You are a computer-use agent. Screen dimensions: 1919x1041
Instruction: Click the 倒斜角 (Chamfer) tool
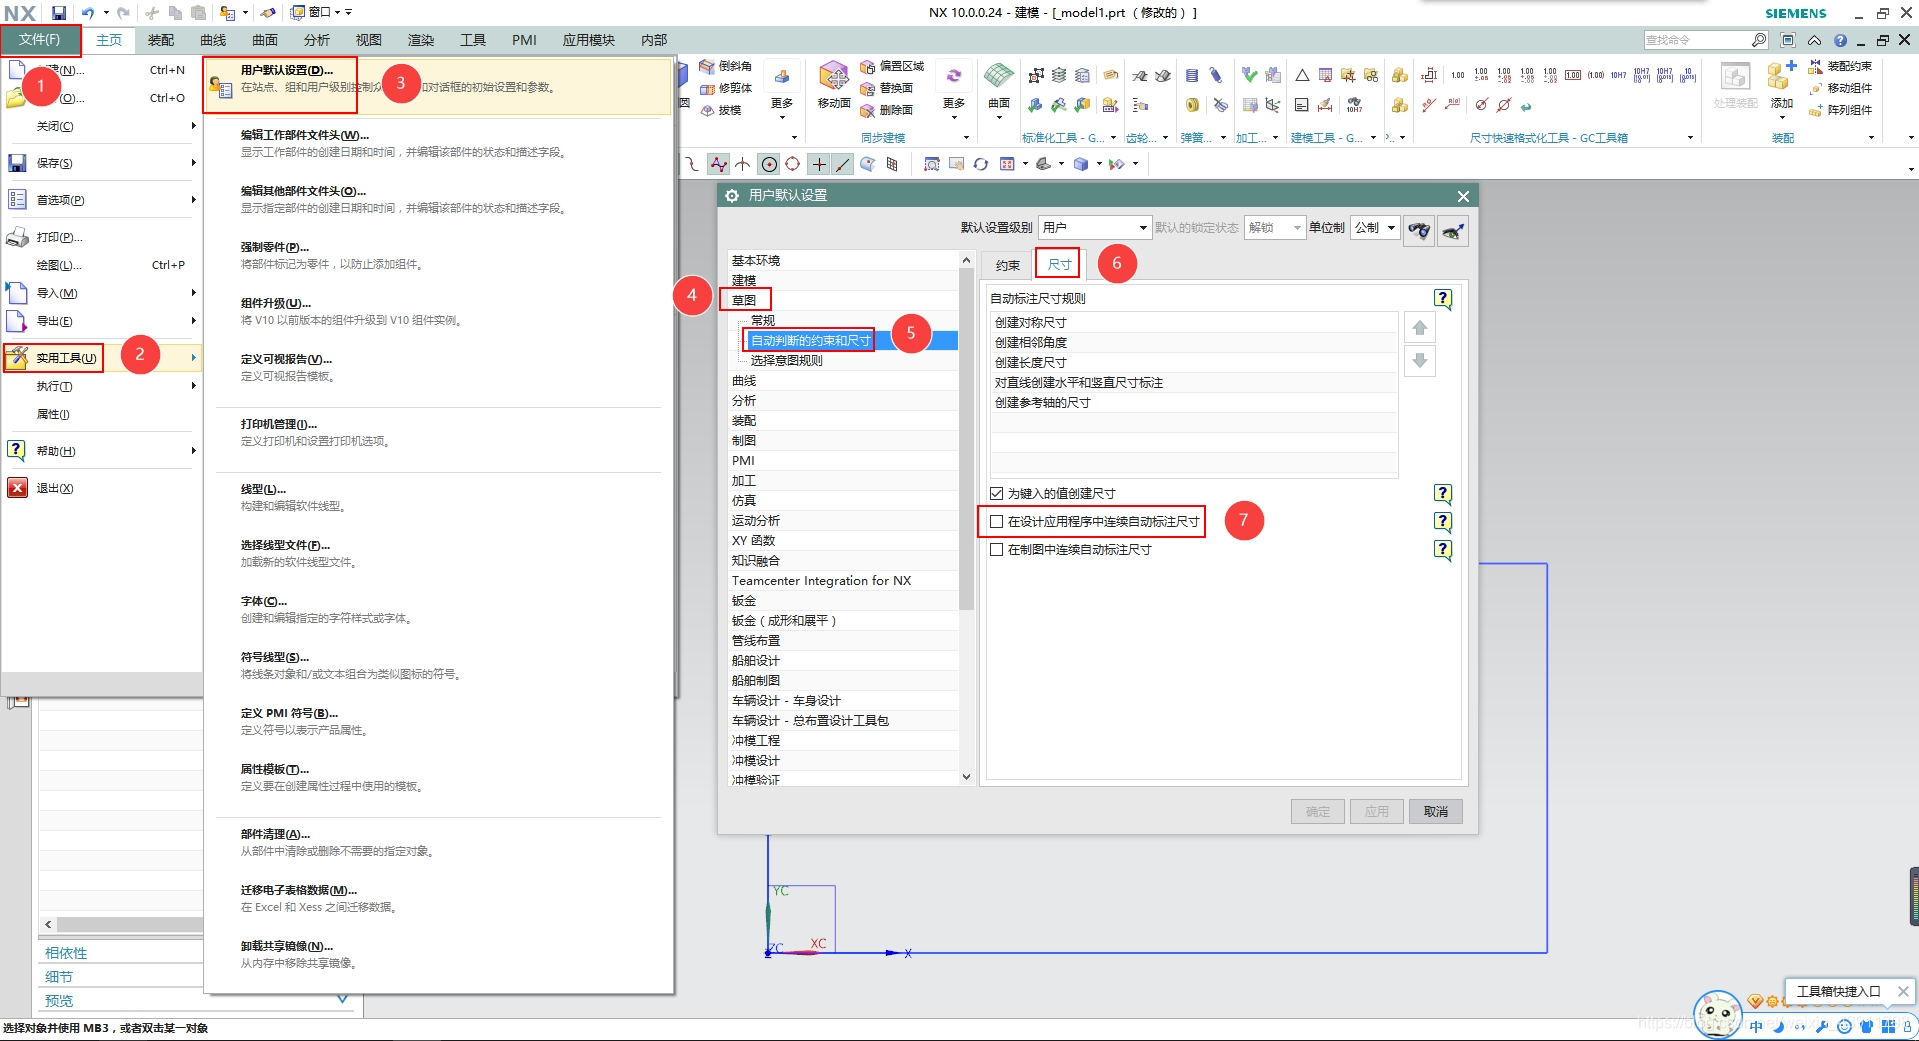coord(725,66)
